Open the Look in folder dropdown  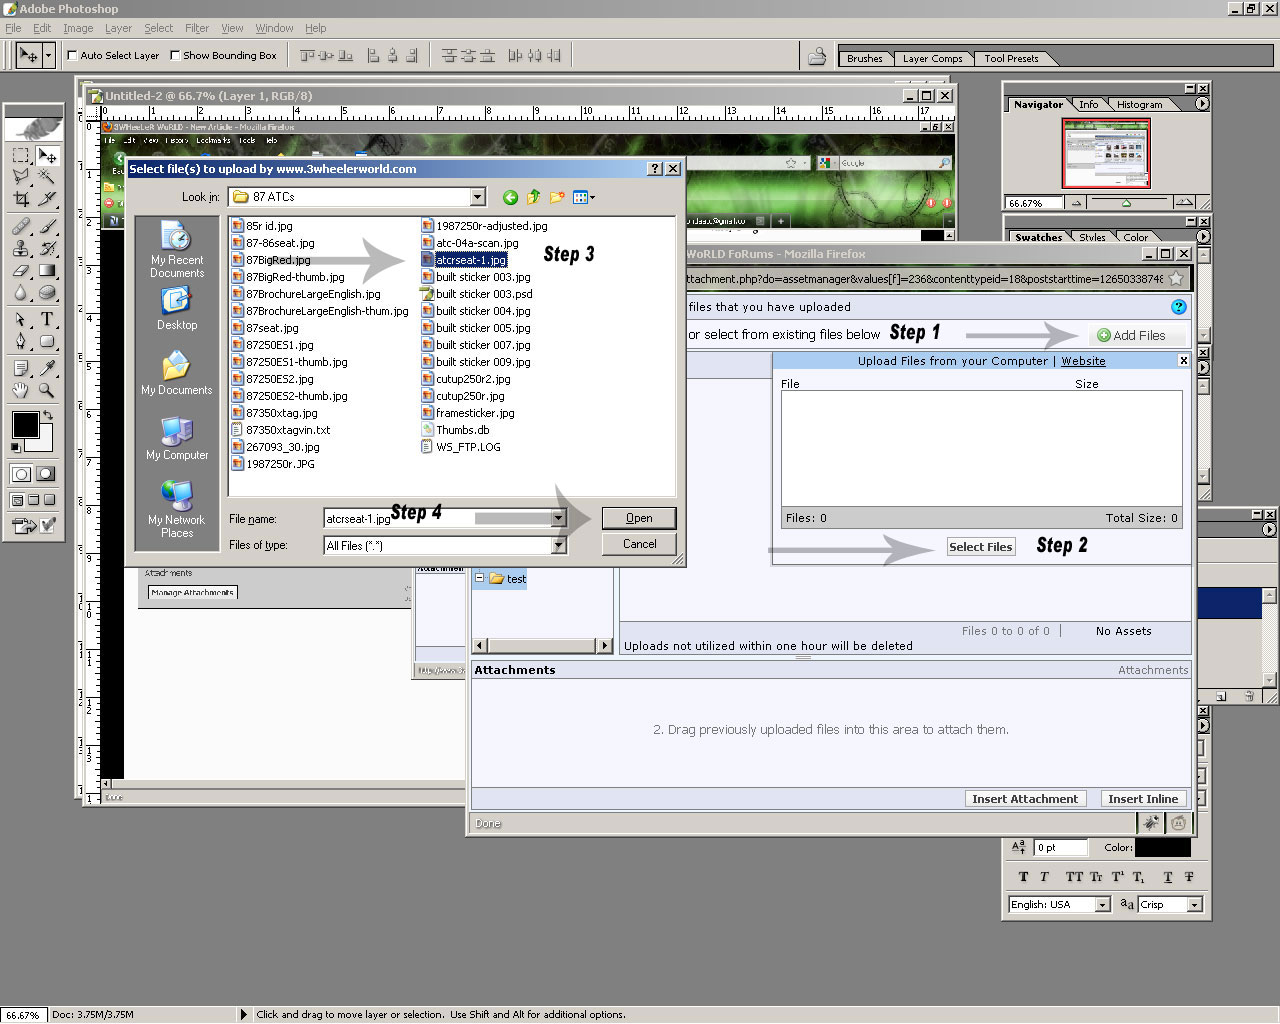[477, 196]
